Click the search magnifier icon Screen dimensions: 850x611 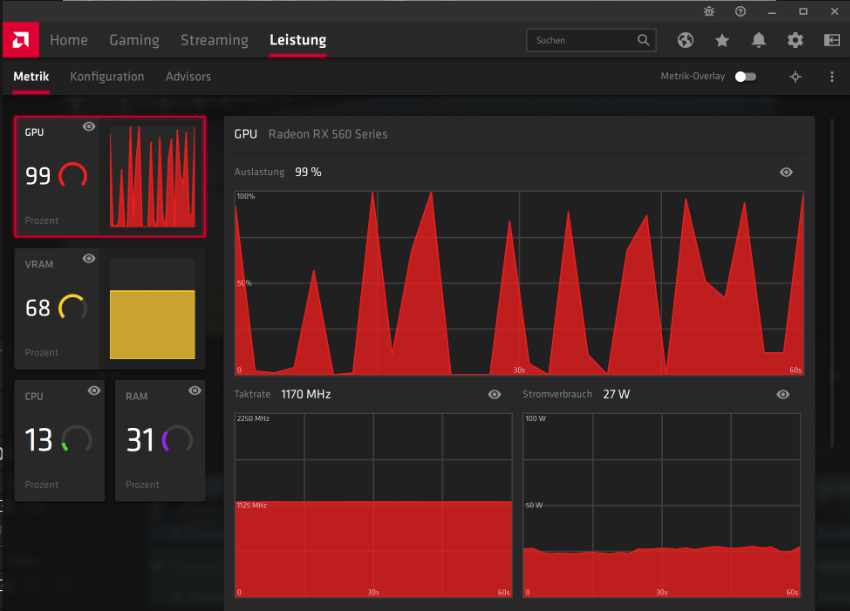643,40
